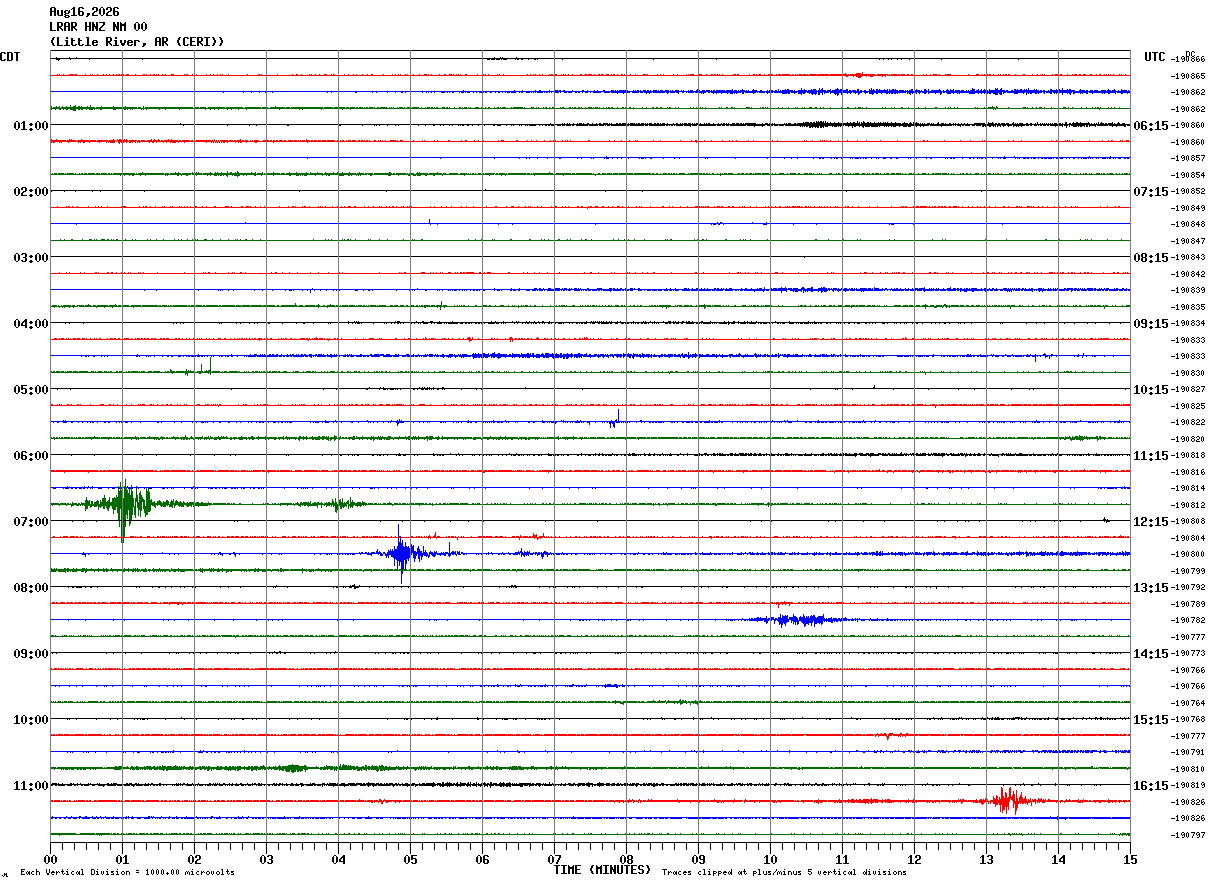Click the 08 minute tick on x-axis
1210x886 pixels.
point(626,859)
